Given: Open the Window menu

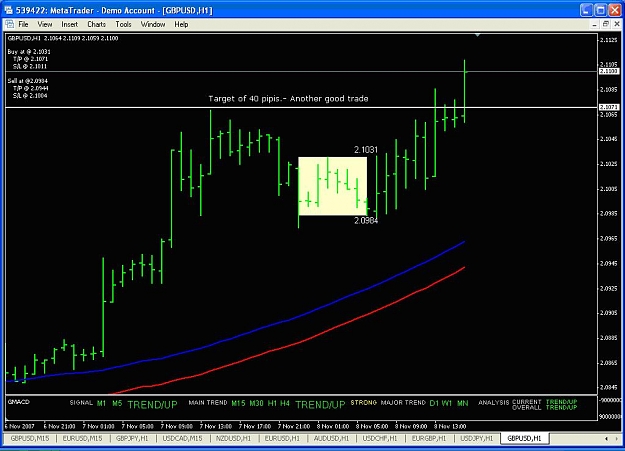Looking at the screenshot, I should [x=153, y=24].
